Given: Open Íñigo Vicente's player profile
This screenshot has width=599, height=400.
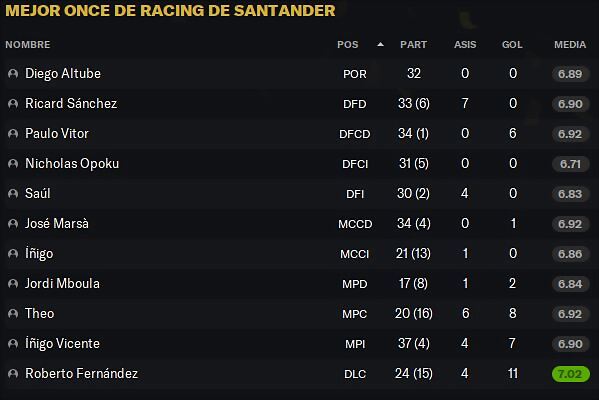Looking at the screenshot, I should coord(62,343).
